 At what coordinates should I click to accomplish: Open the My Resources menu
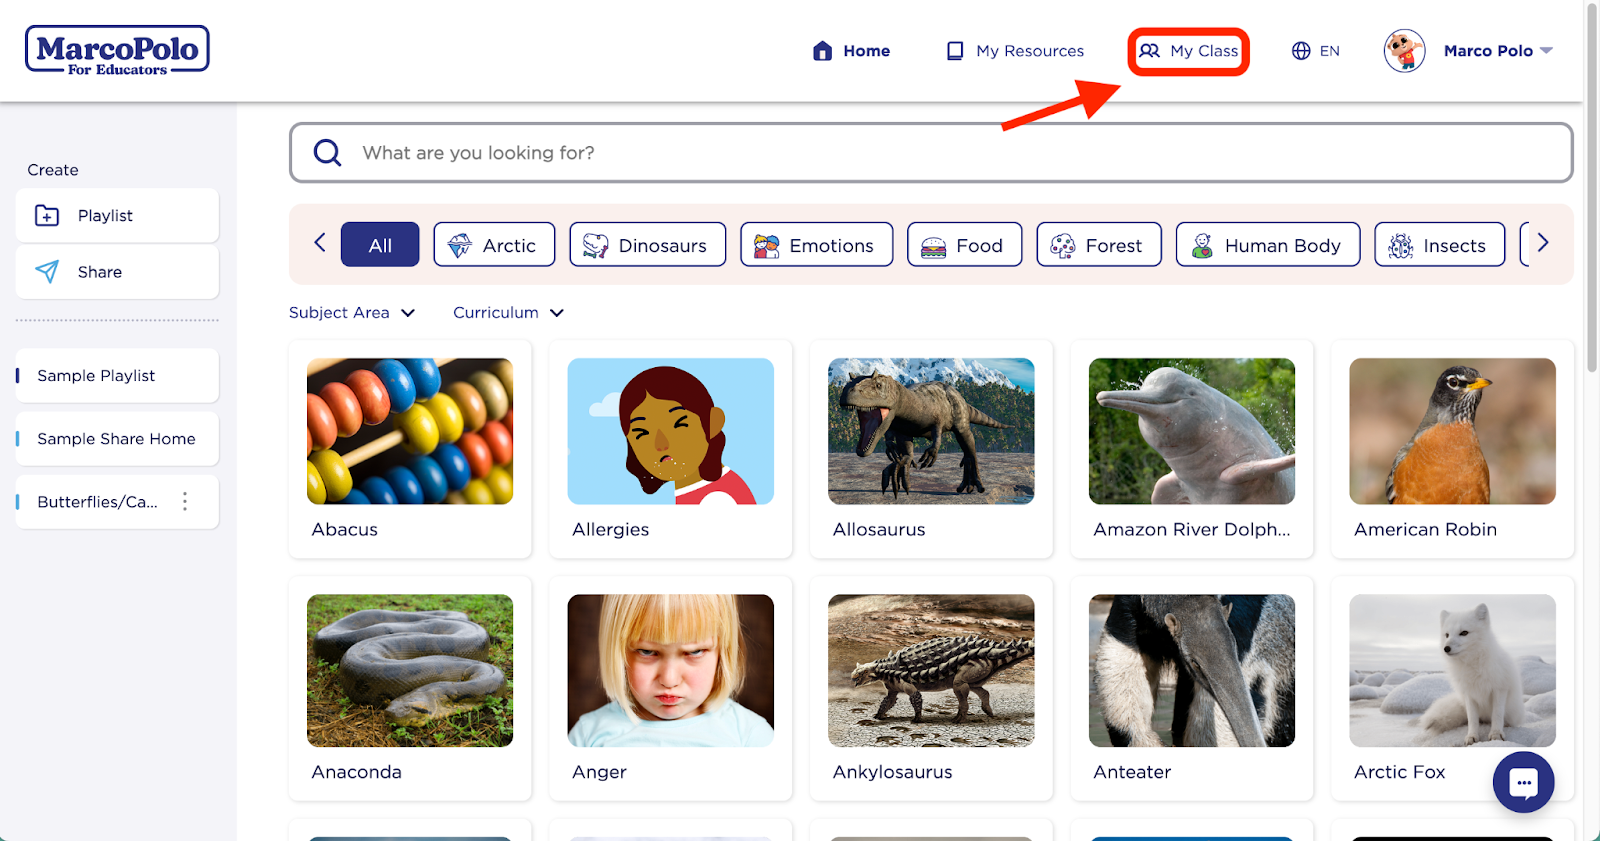click(1015, 51)
